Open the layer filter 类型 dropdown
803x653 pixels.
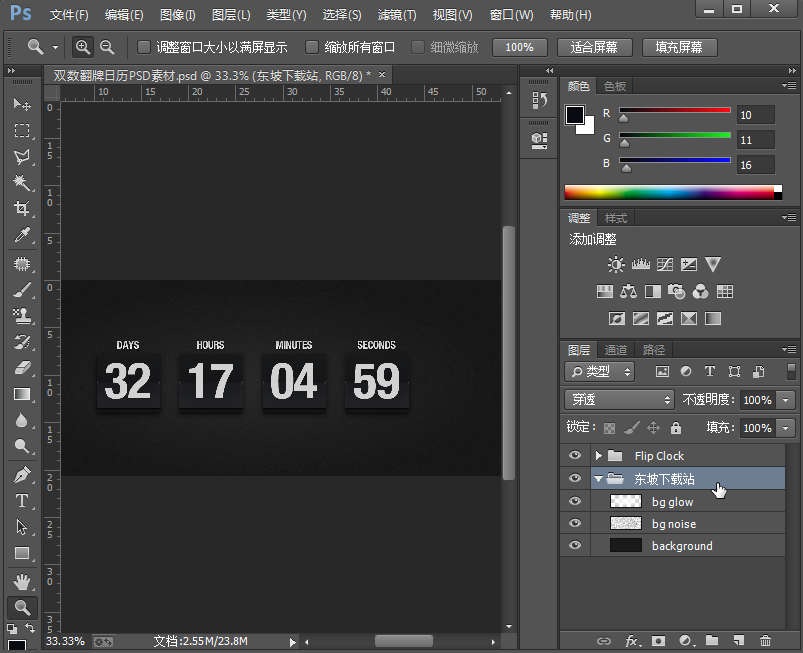coord(600,371)
